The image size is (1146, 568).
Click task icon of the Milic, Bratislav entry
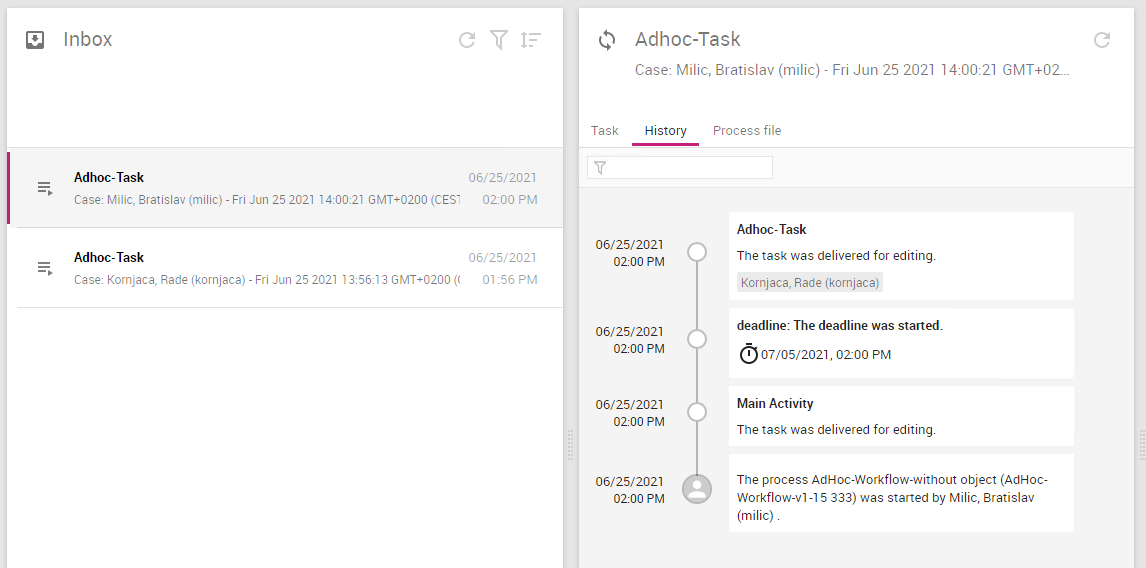pos(45,188)
